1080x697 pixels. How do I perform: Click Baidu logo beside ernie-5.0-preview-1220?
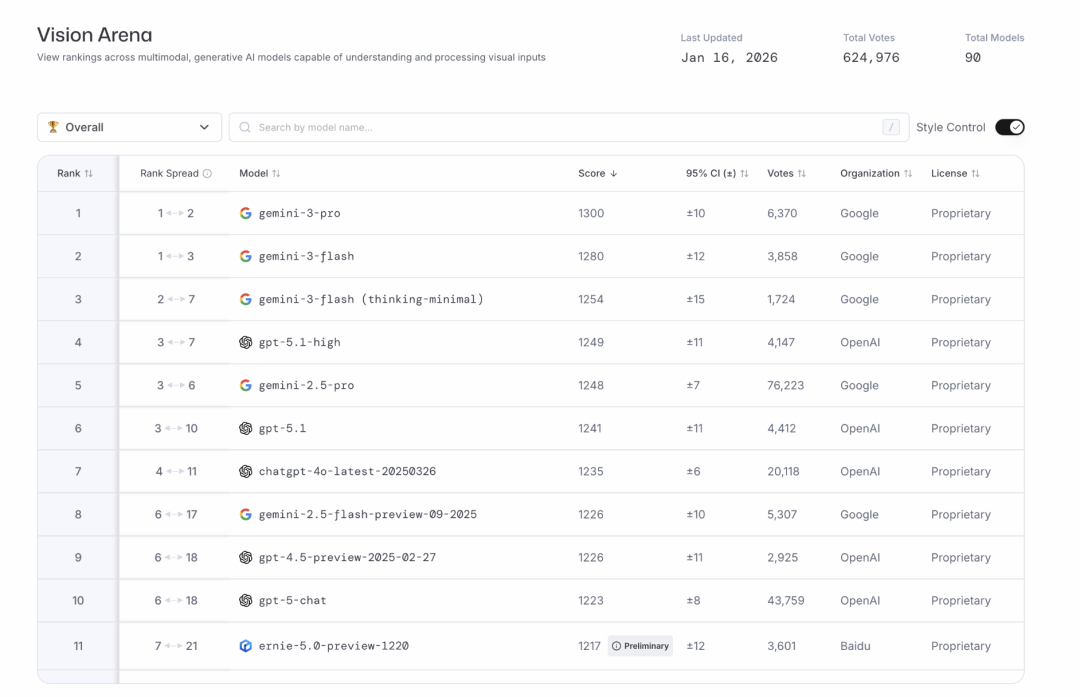(x=245, y=646)
